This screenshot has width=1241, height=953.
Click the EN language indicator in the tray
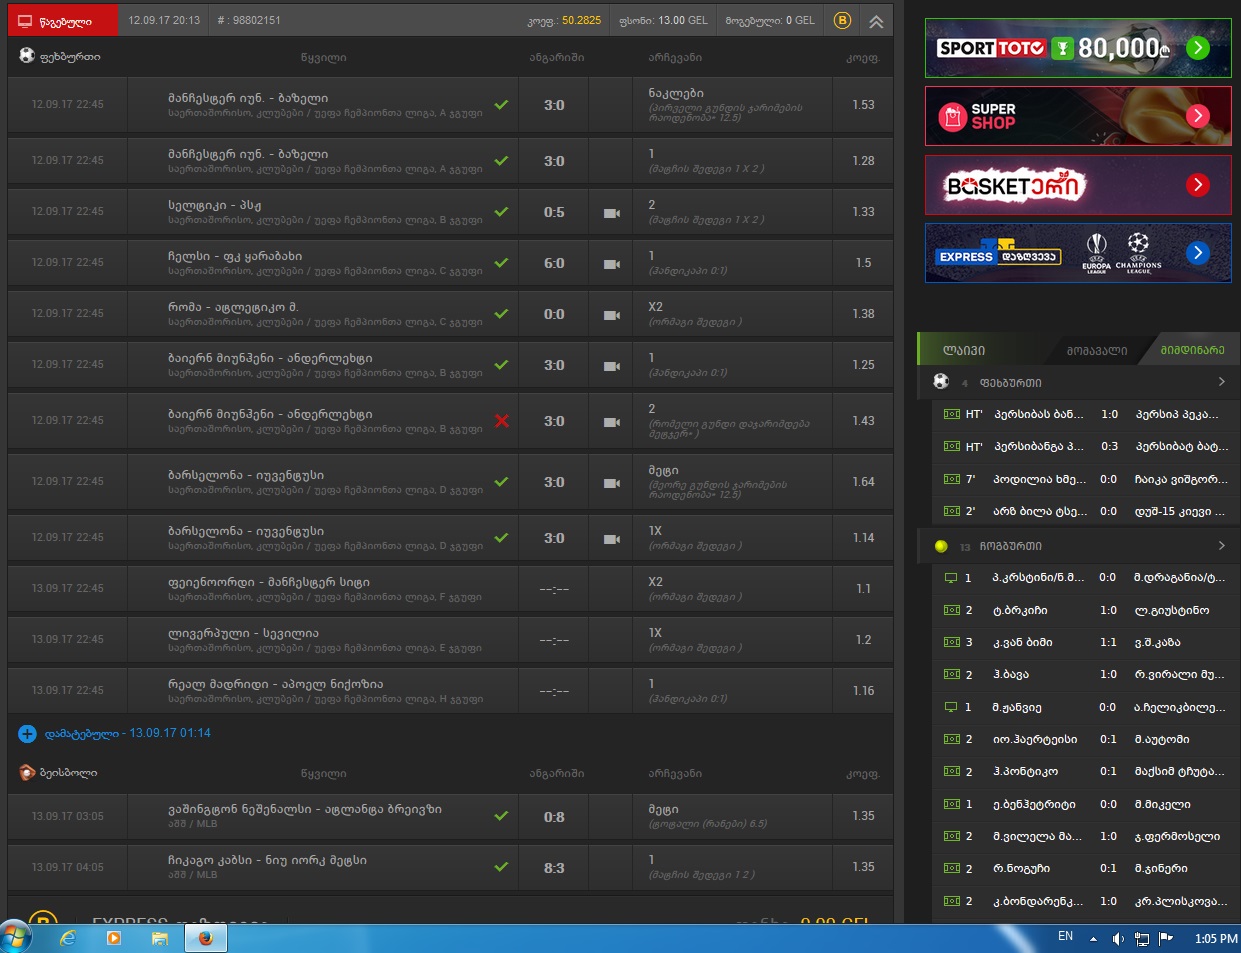click(x=1065, y=937)
